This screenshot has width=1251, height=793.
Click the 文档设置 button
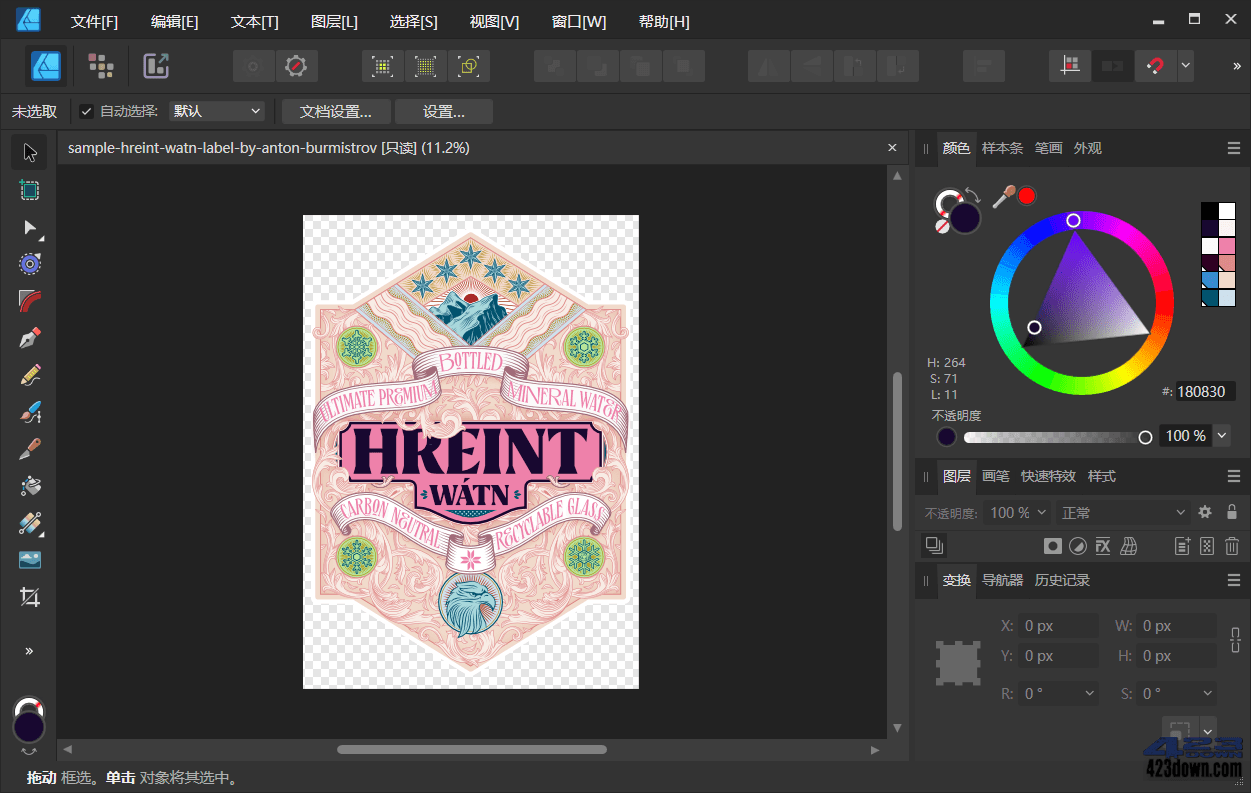point(335,111)
